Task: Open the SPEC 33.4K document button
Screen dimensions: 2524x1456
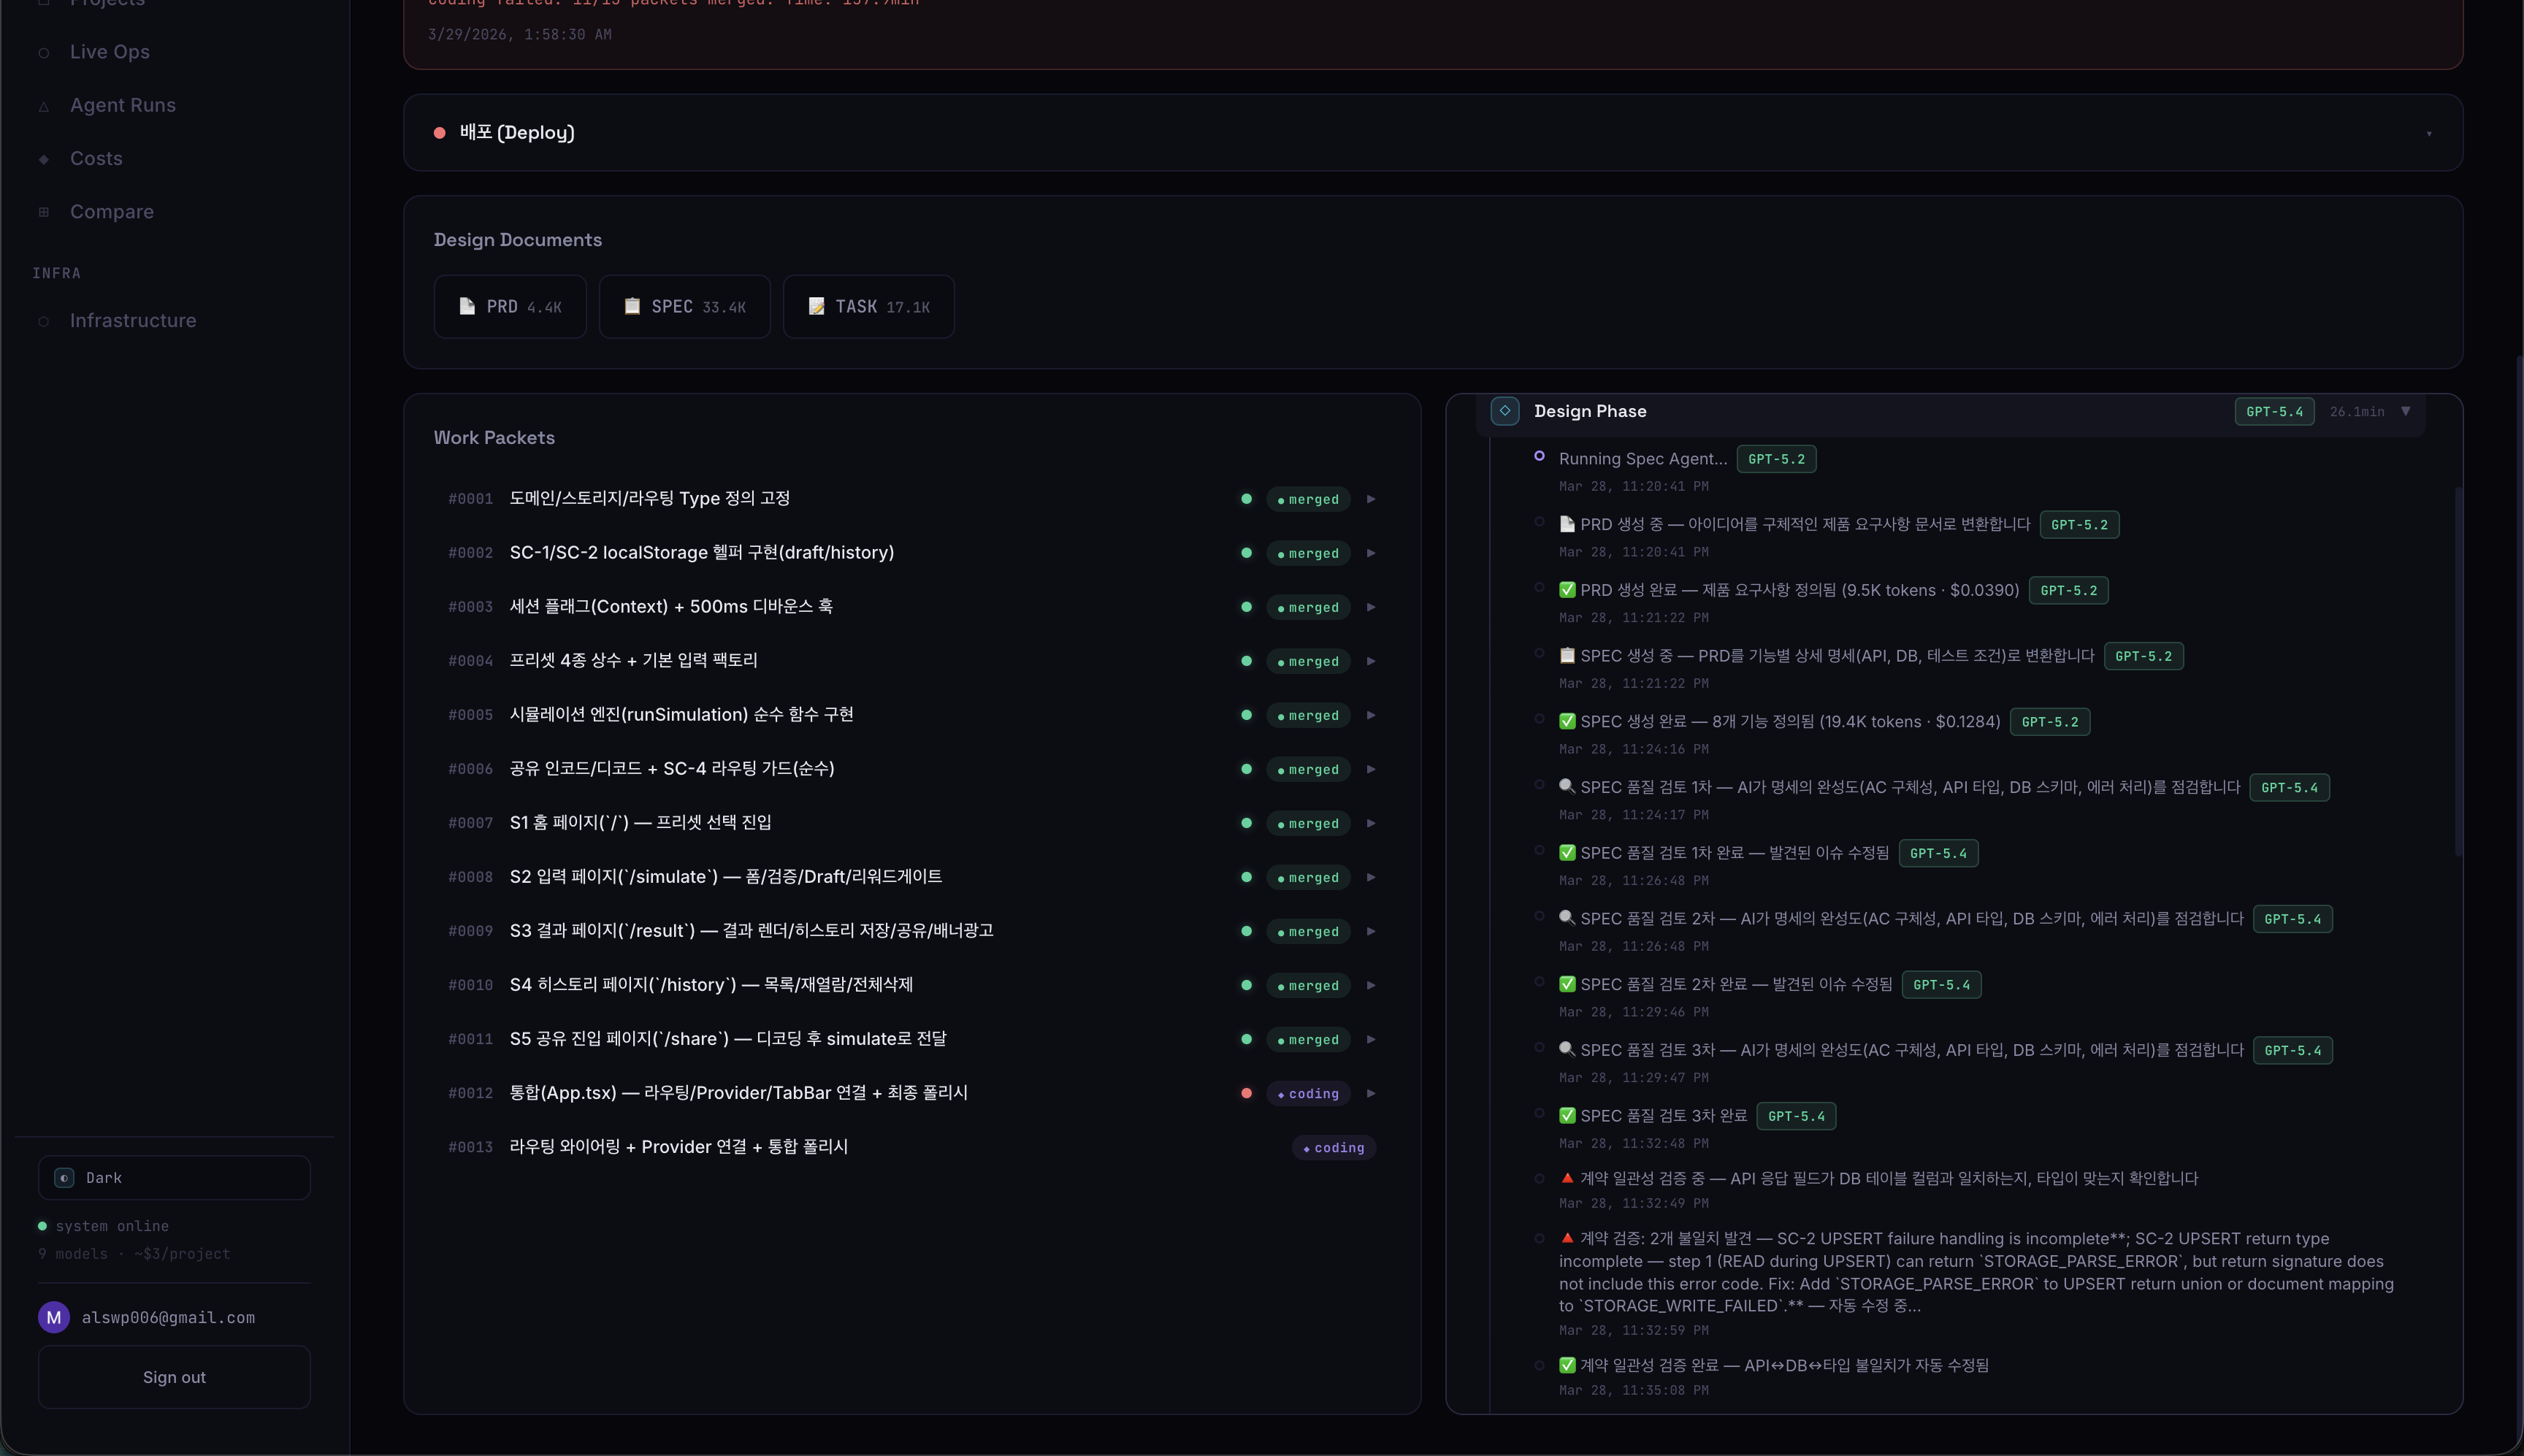Action: [685, 307]
